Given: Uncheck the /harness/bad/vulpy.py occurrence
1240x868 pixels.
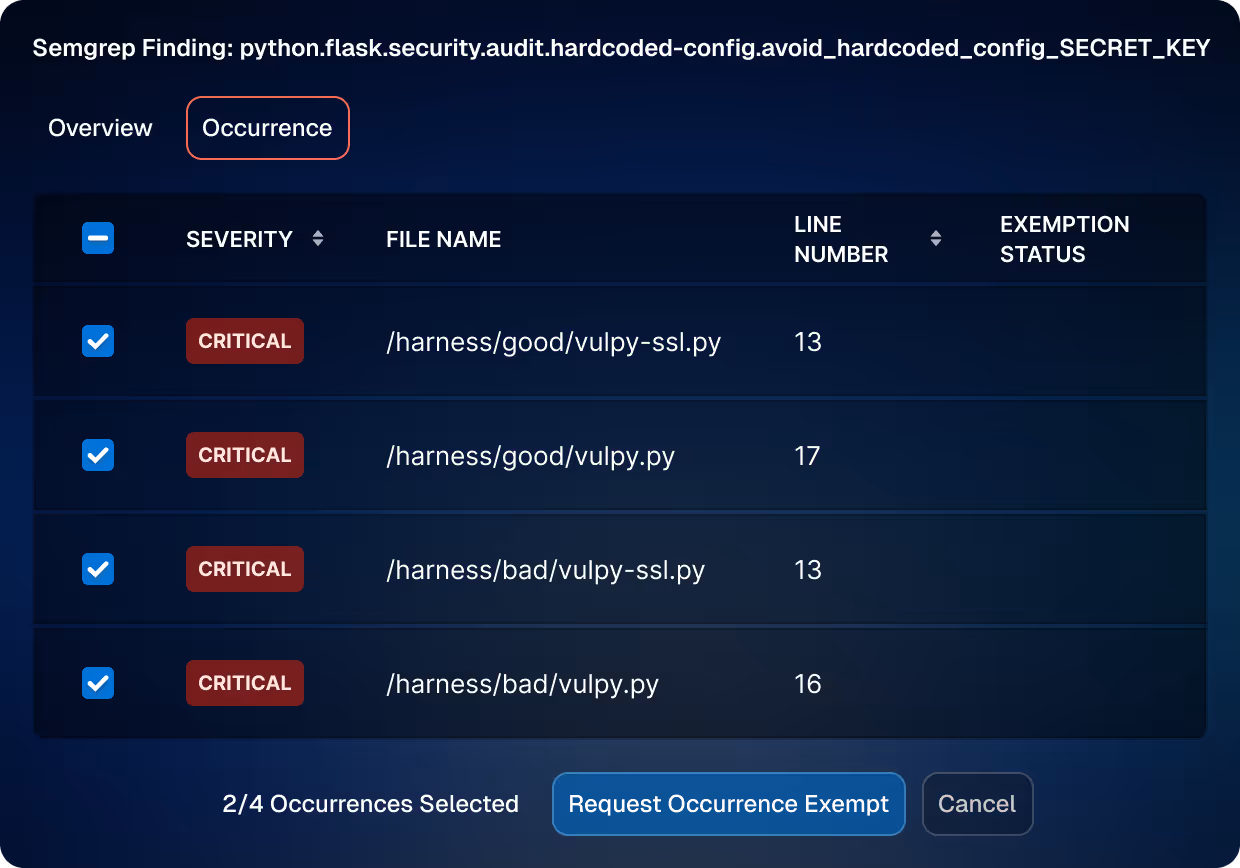Looking at the screenshot, I should (97, 683).
